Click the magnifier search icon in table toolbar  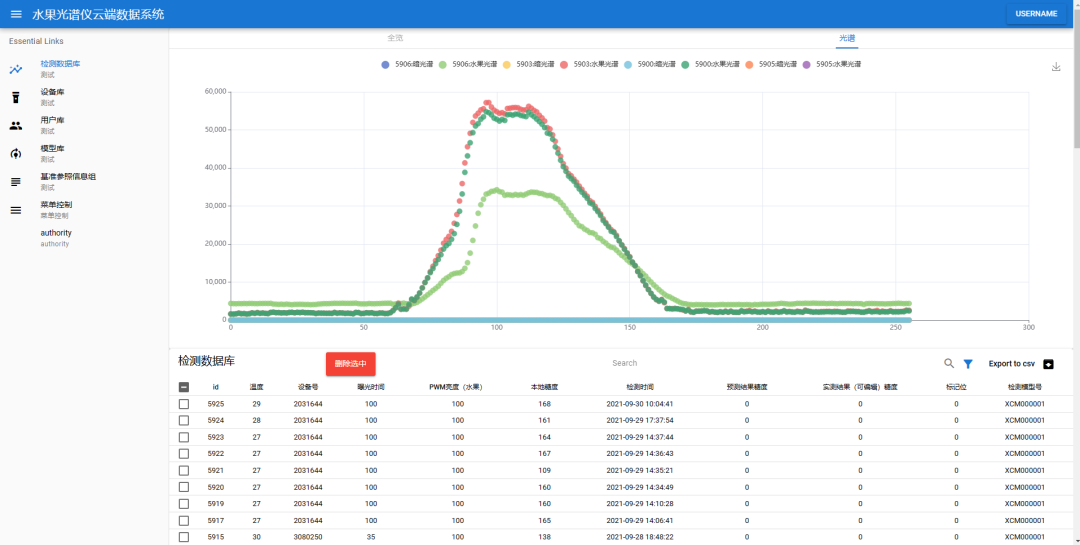tap(948, 364)
